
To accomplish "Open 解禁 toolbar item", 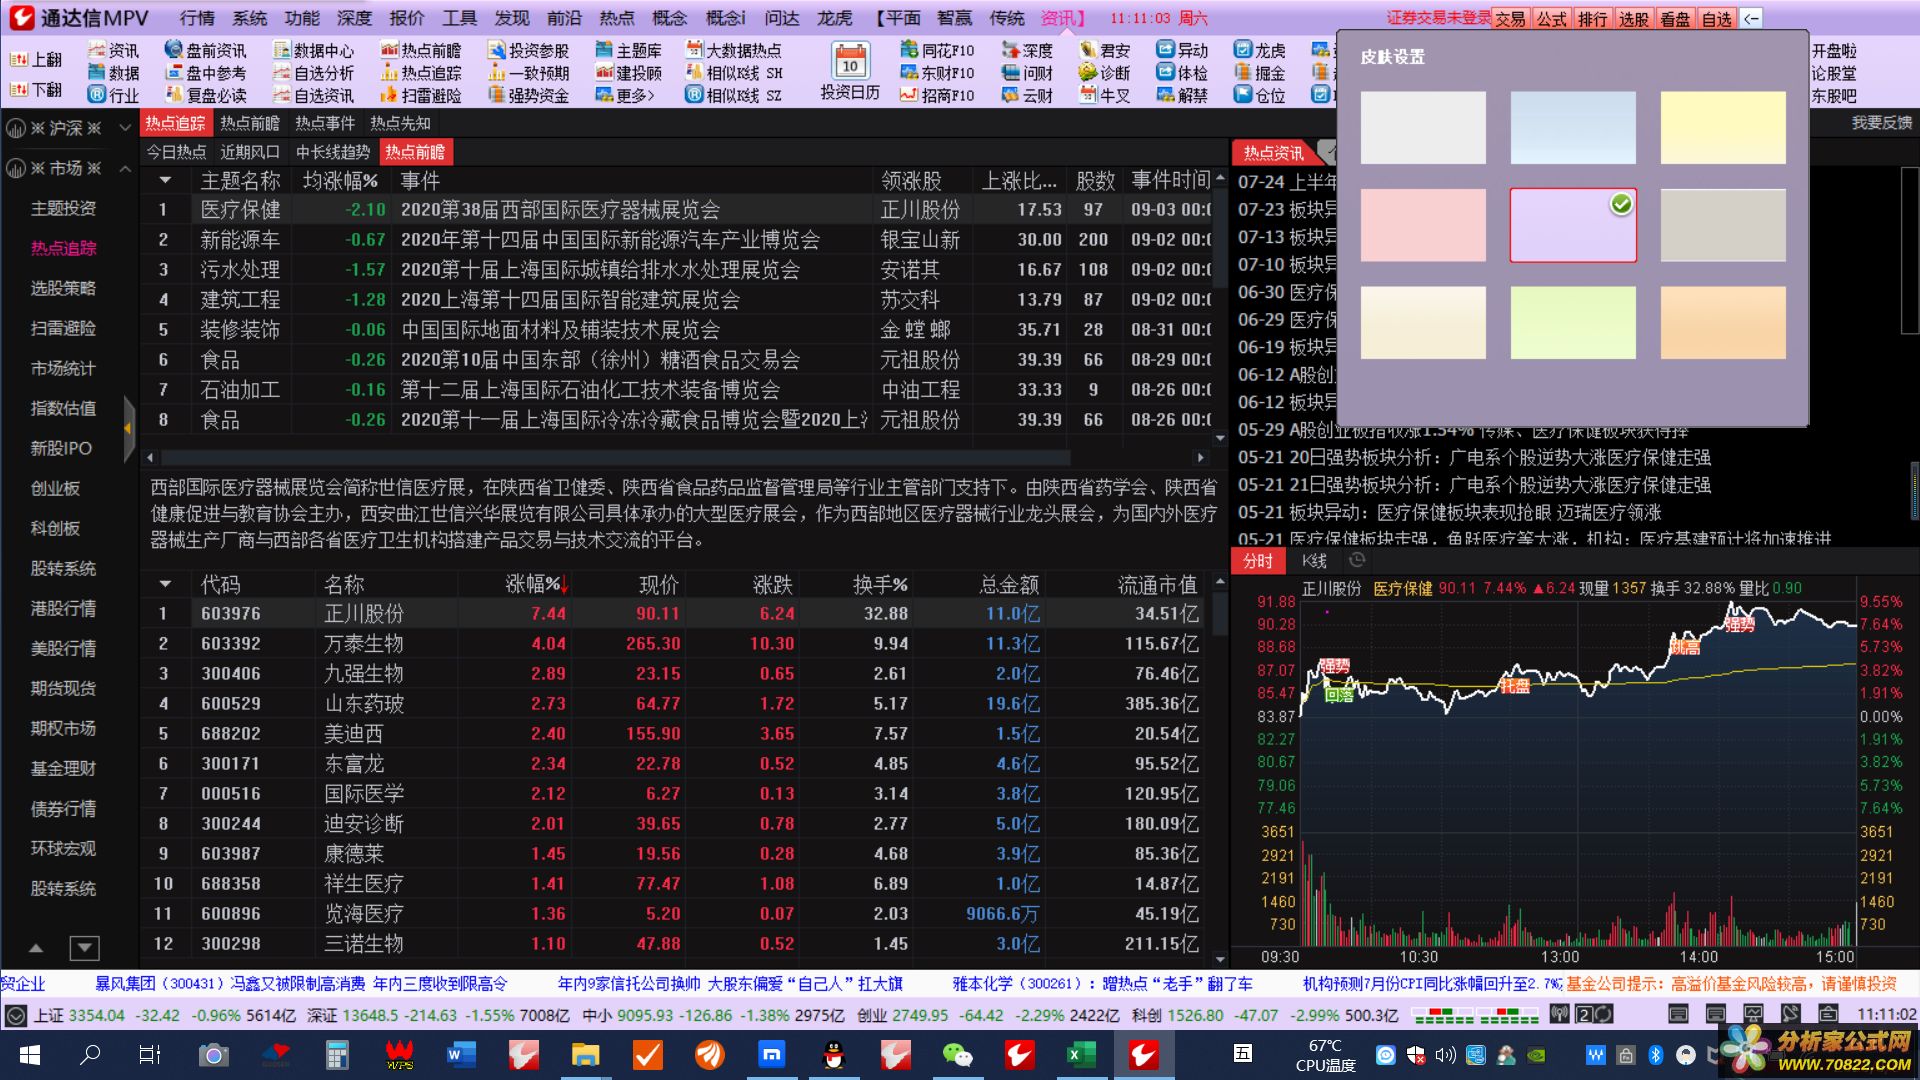I will coord(1182,96).
